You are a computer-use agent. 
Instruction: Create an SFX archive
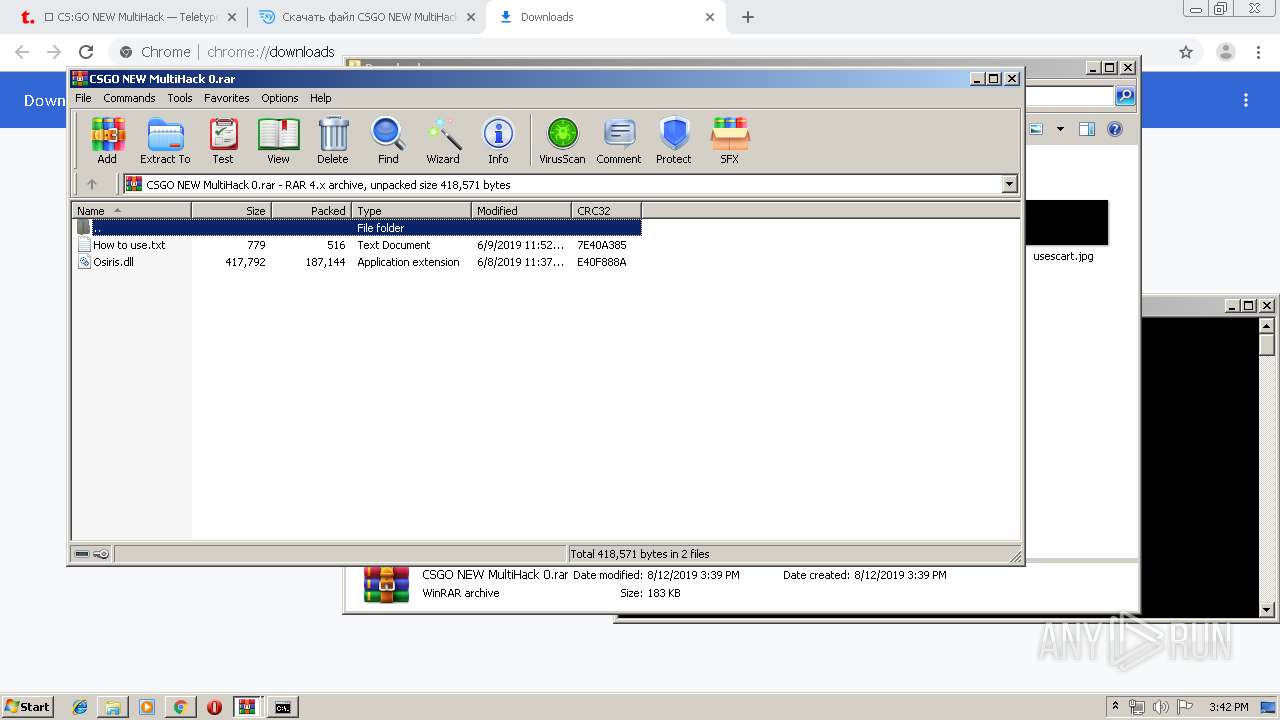coord(730,140)
